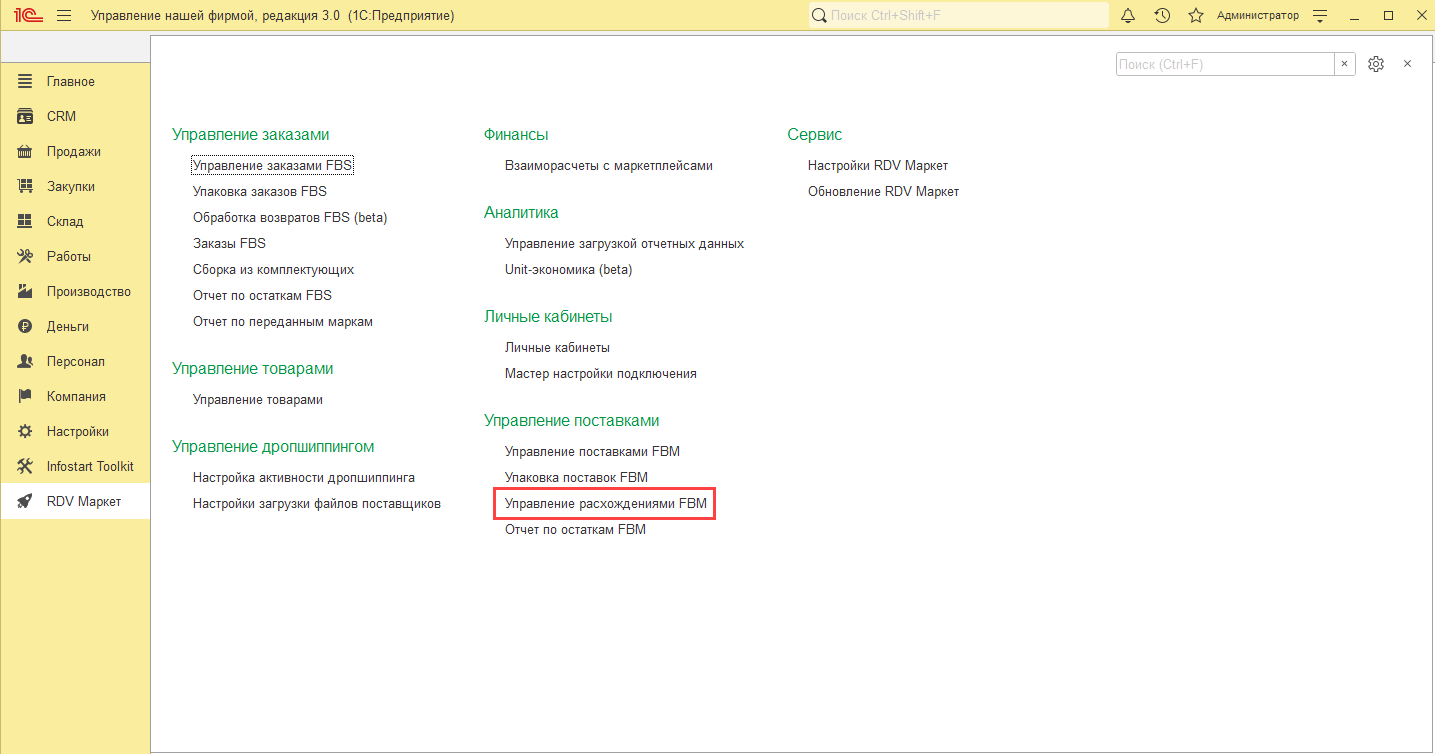Open the notifications bell icon
This screenshot has height=754, width=1435.
[1128, 15]
